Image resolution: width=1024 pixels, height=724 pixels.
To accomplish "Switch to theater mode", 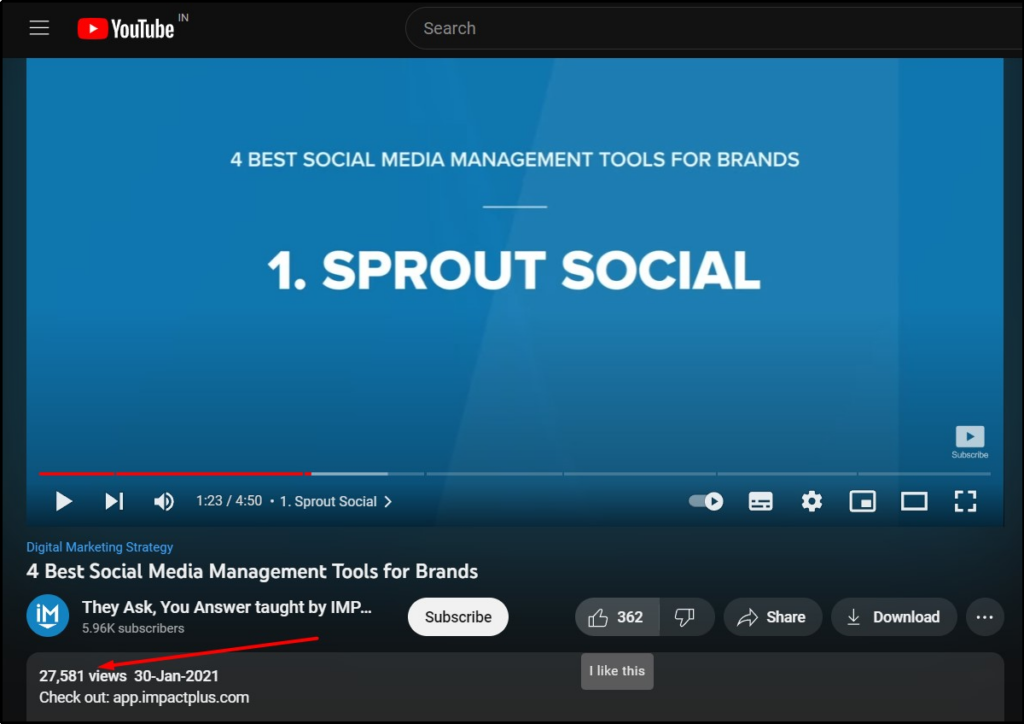I will pyautogui.click(x=914, y=501).
